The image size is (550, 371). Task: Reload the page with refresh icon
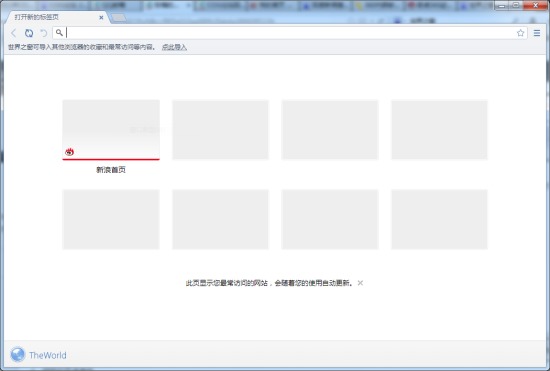29,33
